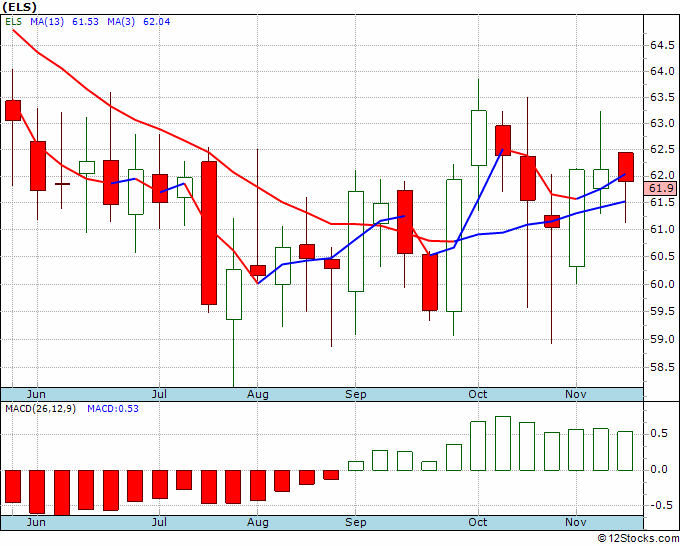Select Nov on the MACD panel time axis
The width and height of the screenshot is (680, 546).
tap(576, 522)
